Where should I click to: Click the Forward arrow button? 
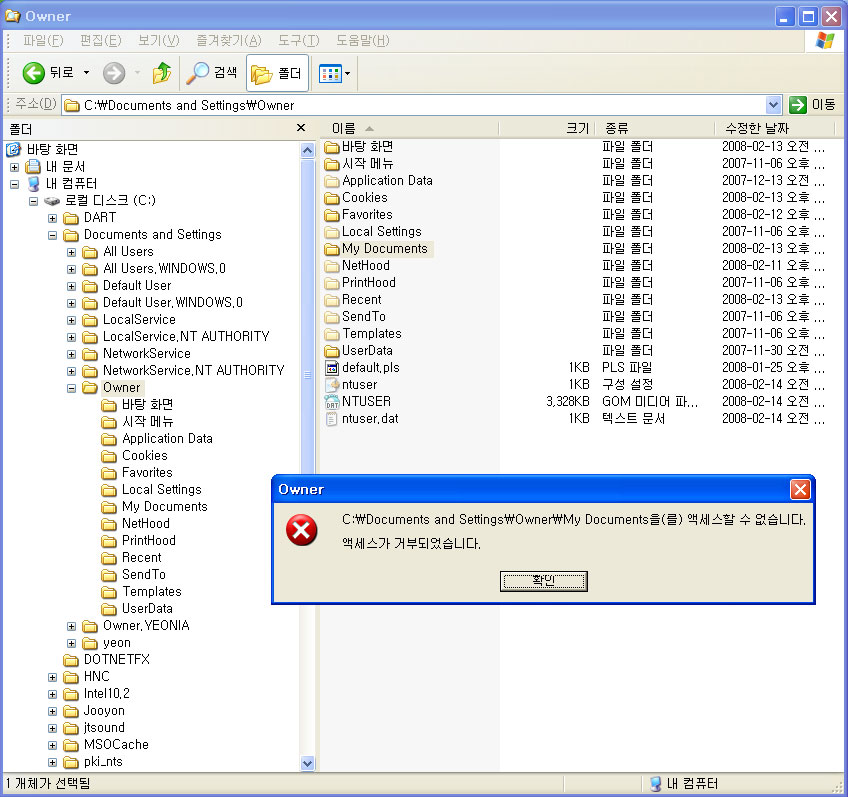pos(114,72)
